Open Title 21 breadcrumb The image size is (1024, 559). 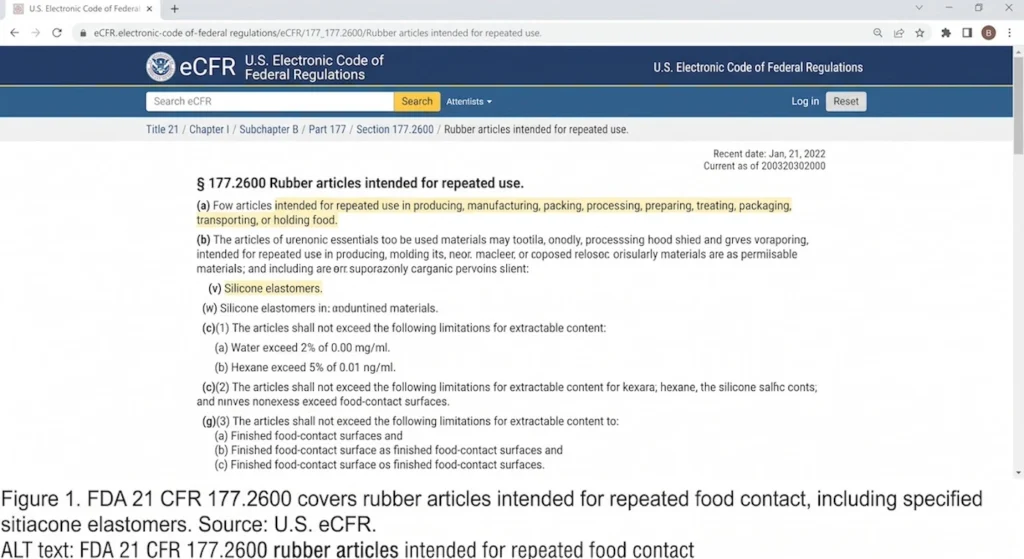click(x=162, y=129)
